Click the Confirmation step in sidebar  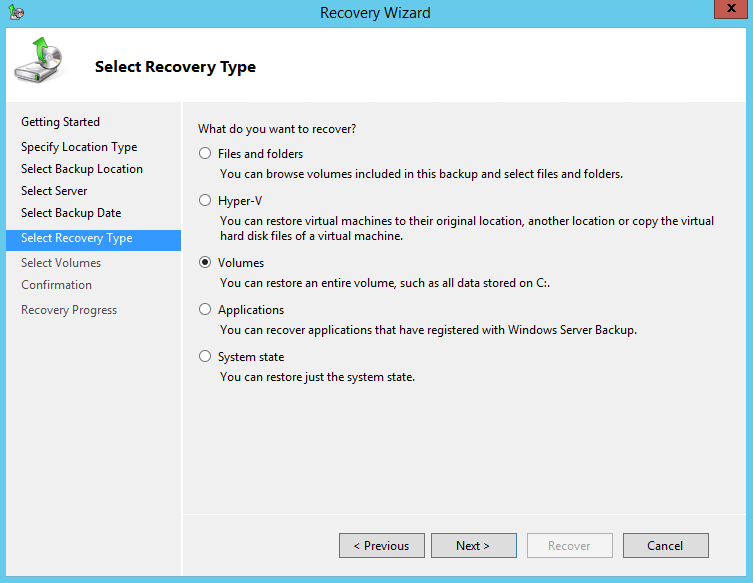[56, 285]
